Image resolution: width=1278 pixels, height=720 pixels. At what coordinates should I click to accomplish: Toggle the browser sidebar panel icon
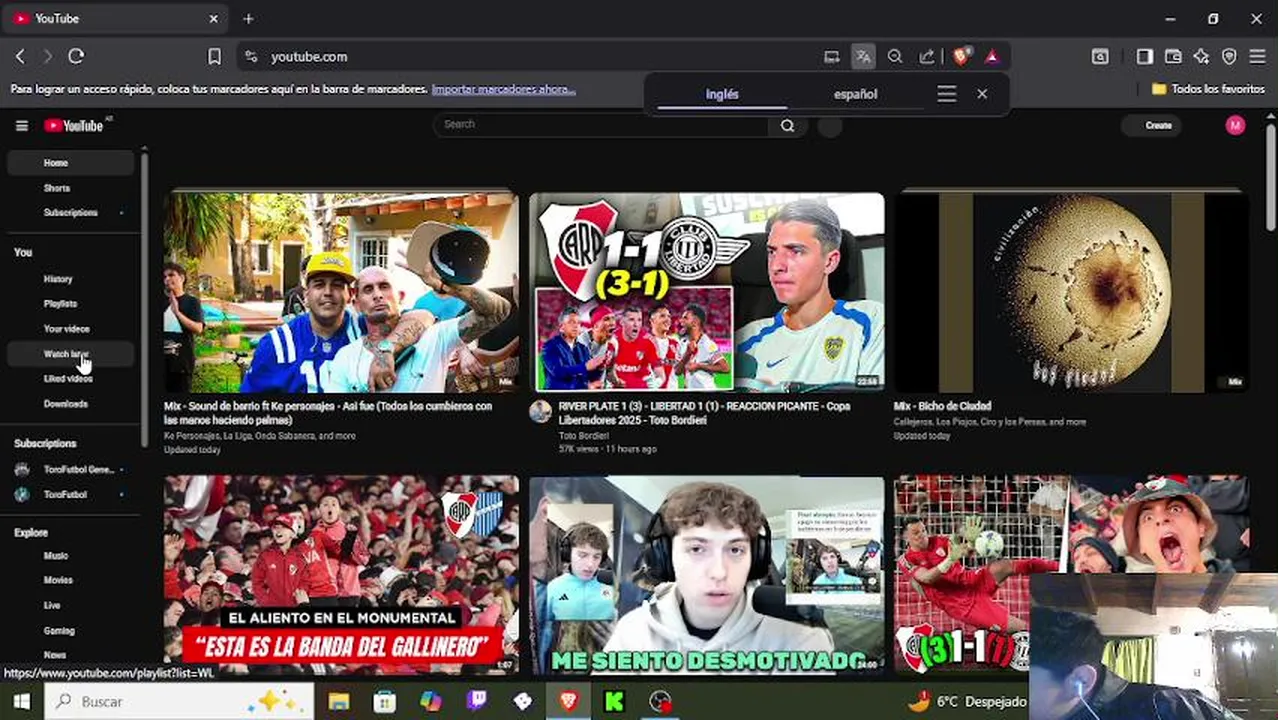(1144, 57)
